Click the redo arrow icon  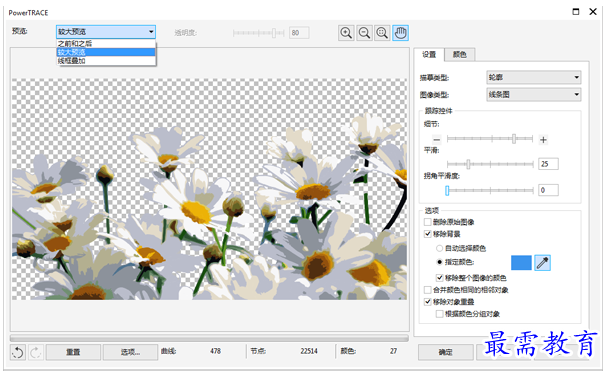[36, 352]
